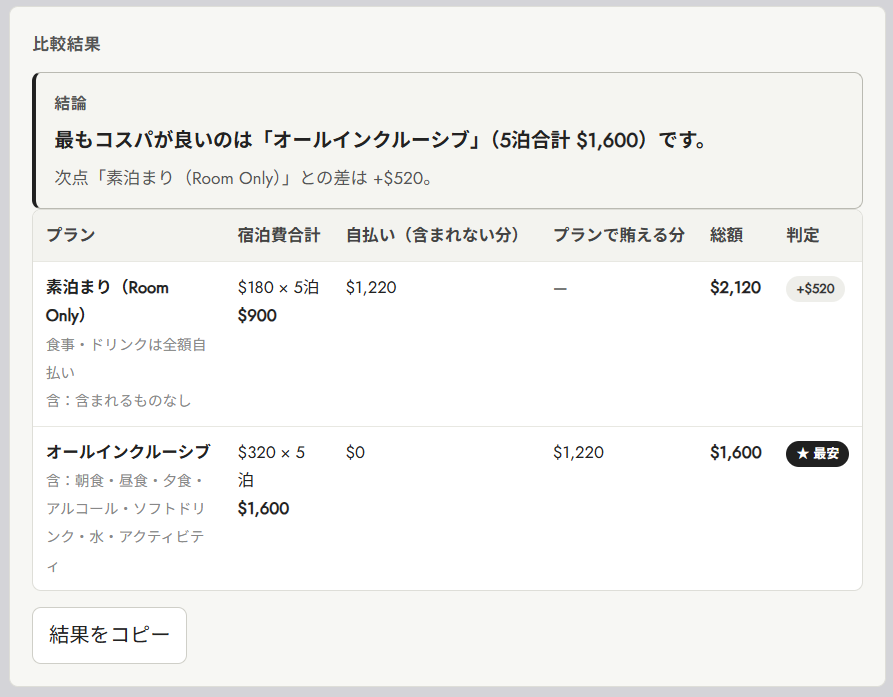Select the オールインクルーシブ plan name
The width and height of the screenshot is (893, 697).
128,452
